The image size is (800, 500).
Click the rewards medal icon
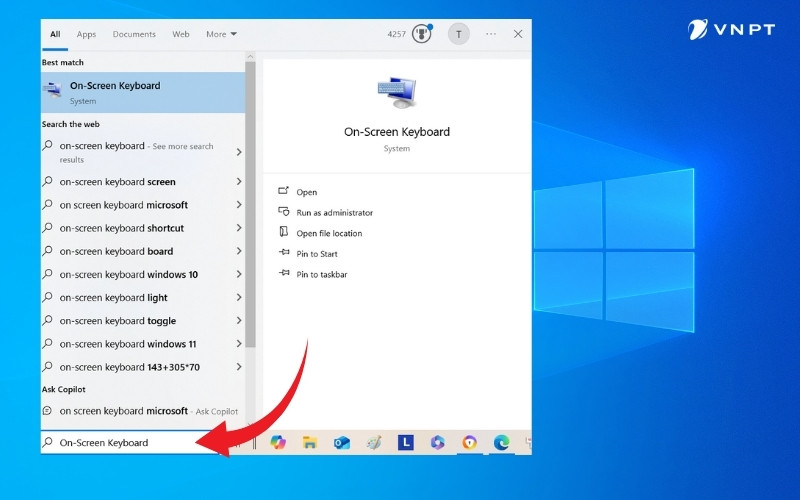tap(422, 34)
